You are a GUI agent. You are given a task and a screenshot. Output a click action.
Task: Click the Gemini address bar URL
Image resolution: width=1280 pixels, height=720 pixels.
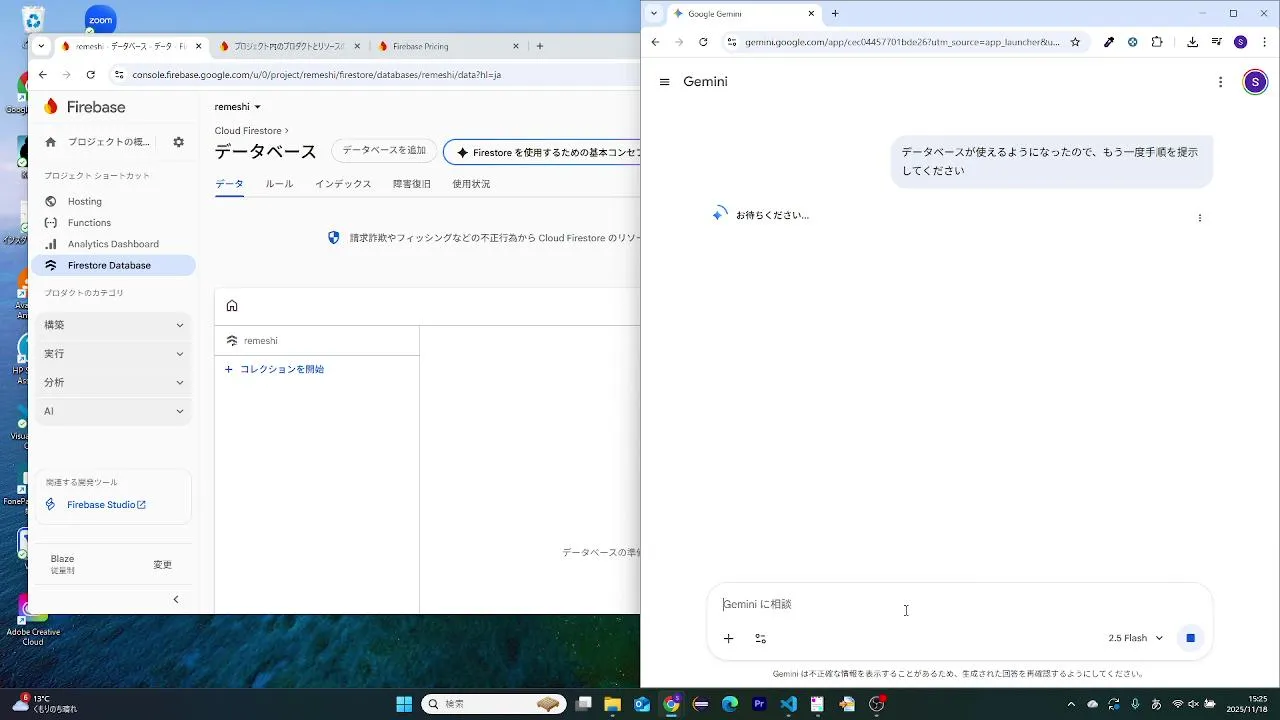pos(901,42)
